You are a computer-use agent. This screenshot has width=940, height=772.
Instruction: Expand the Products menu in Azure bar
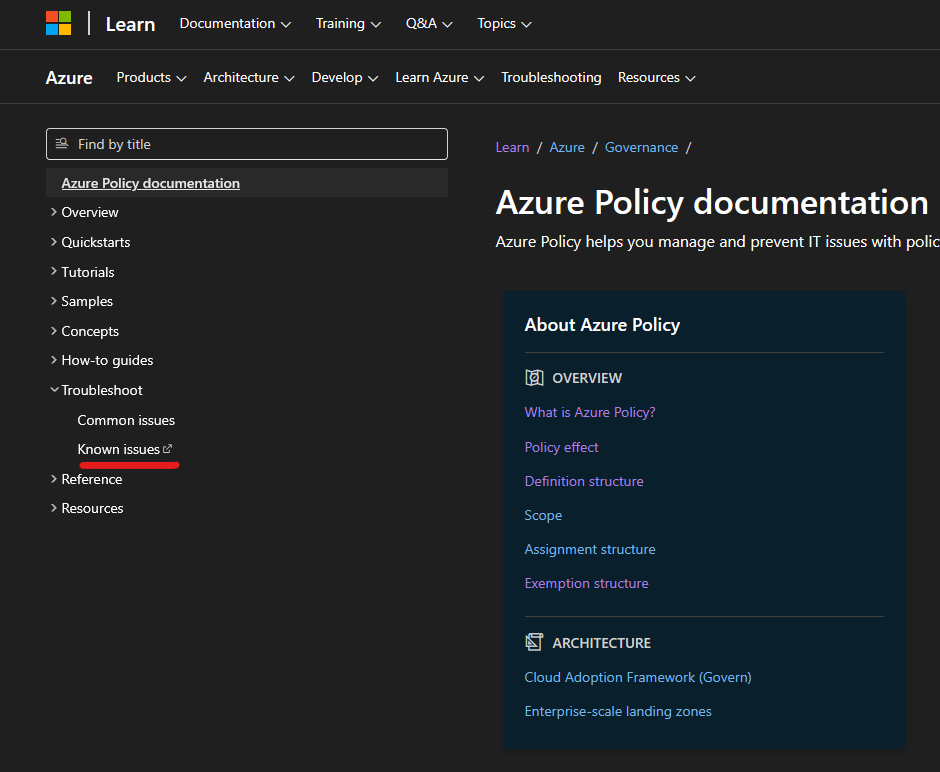click(151, 77)
